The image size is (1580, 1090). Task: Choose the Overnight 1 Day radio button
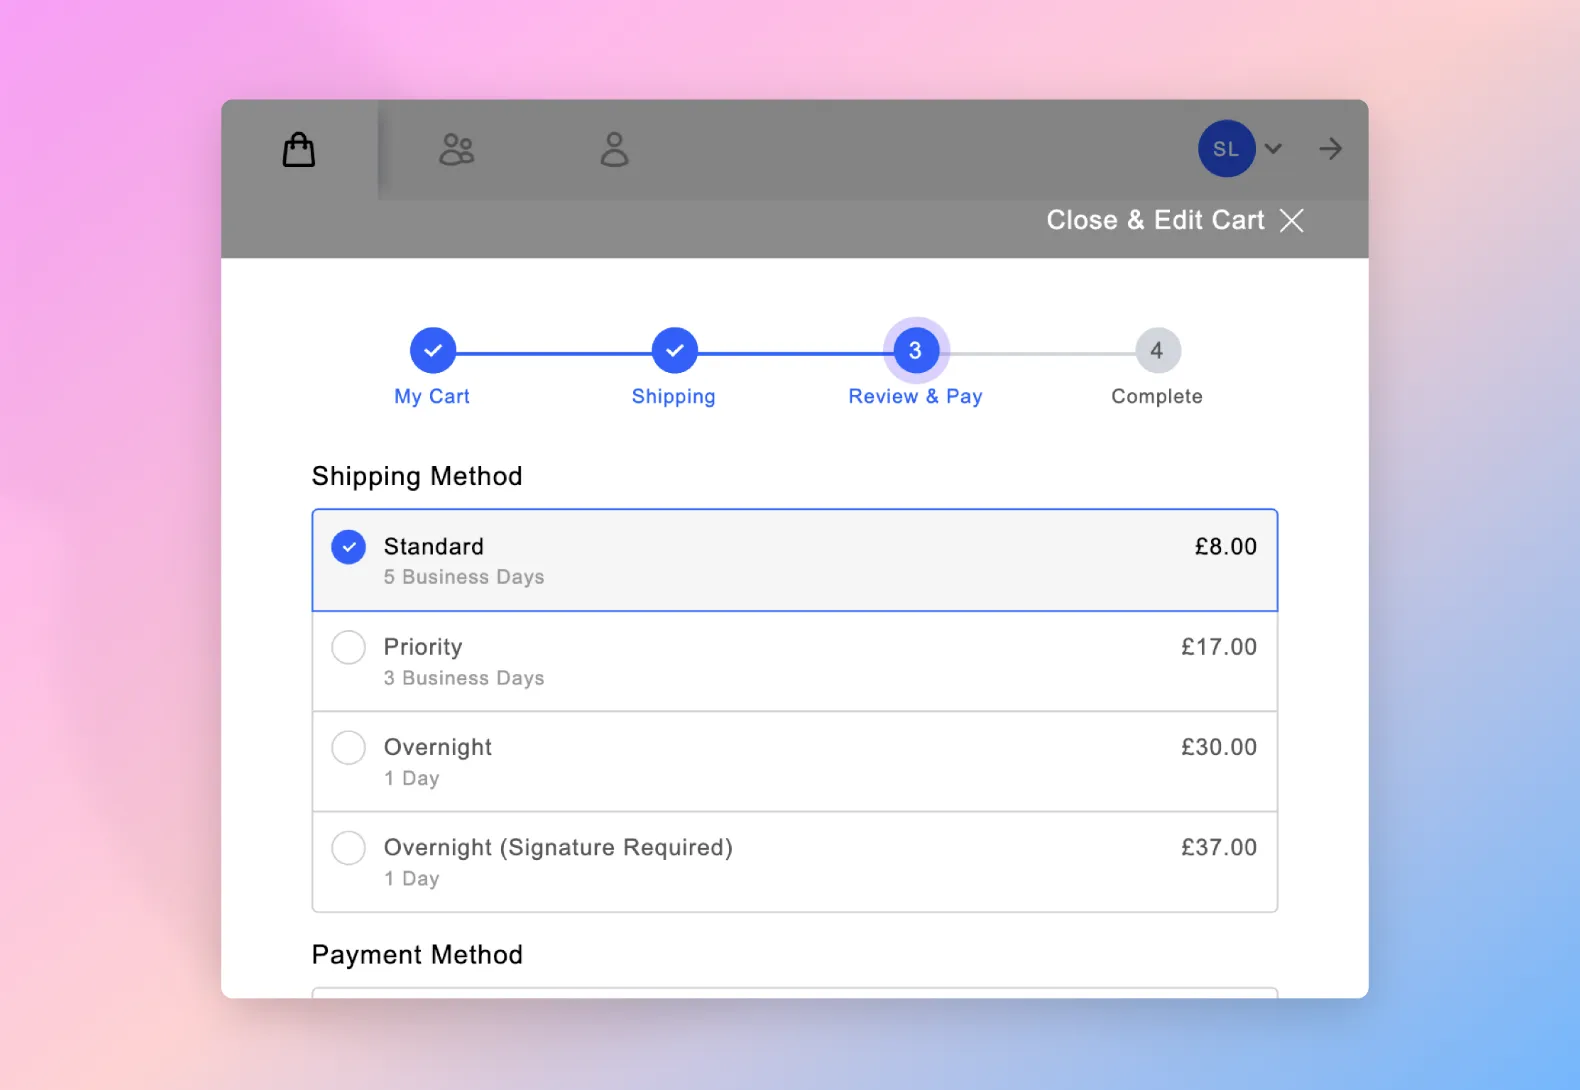click(349, 747)
